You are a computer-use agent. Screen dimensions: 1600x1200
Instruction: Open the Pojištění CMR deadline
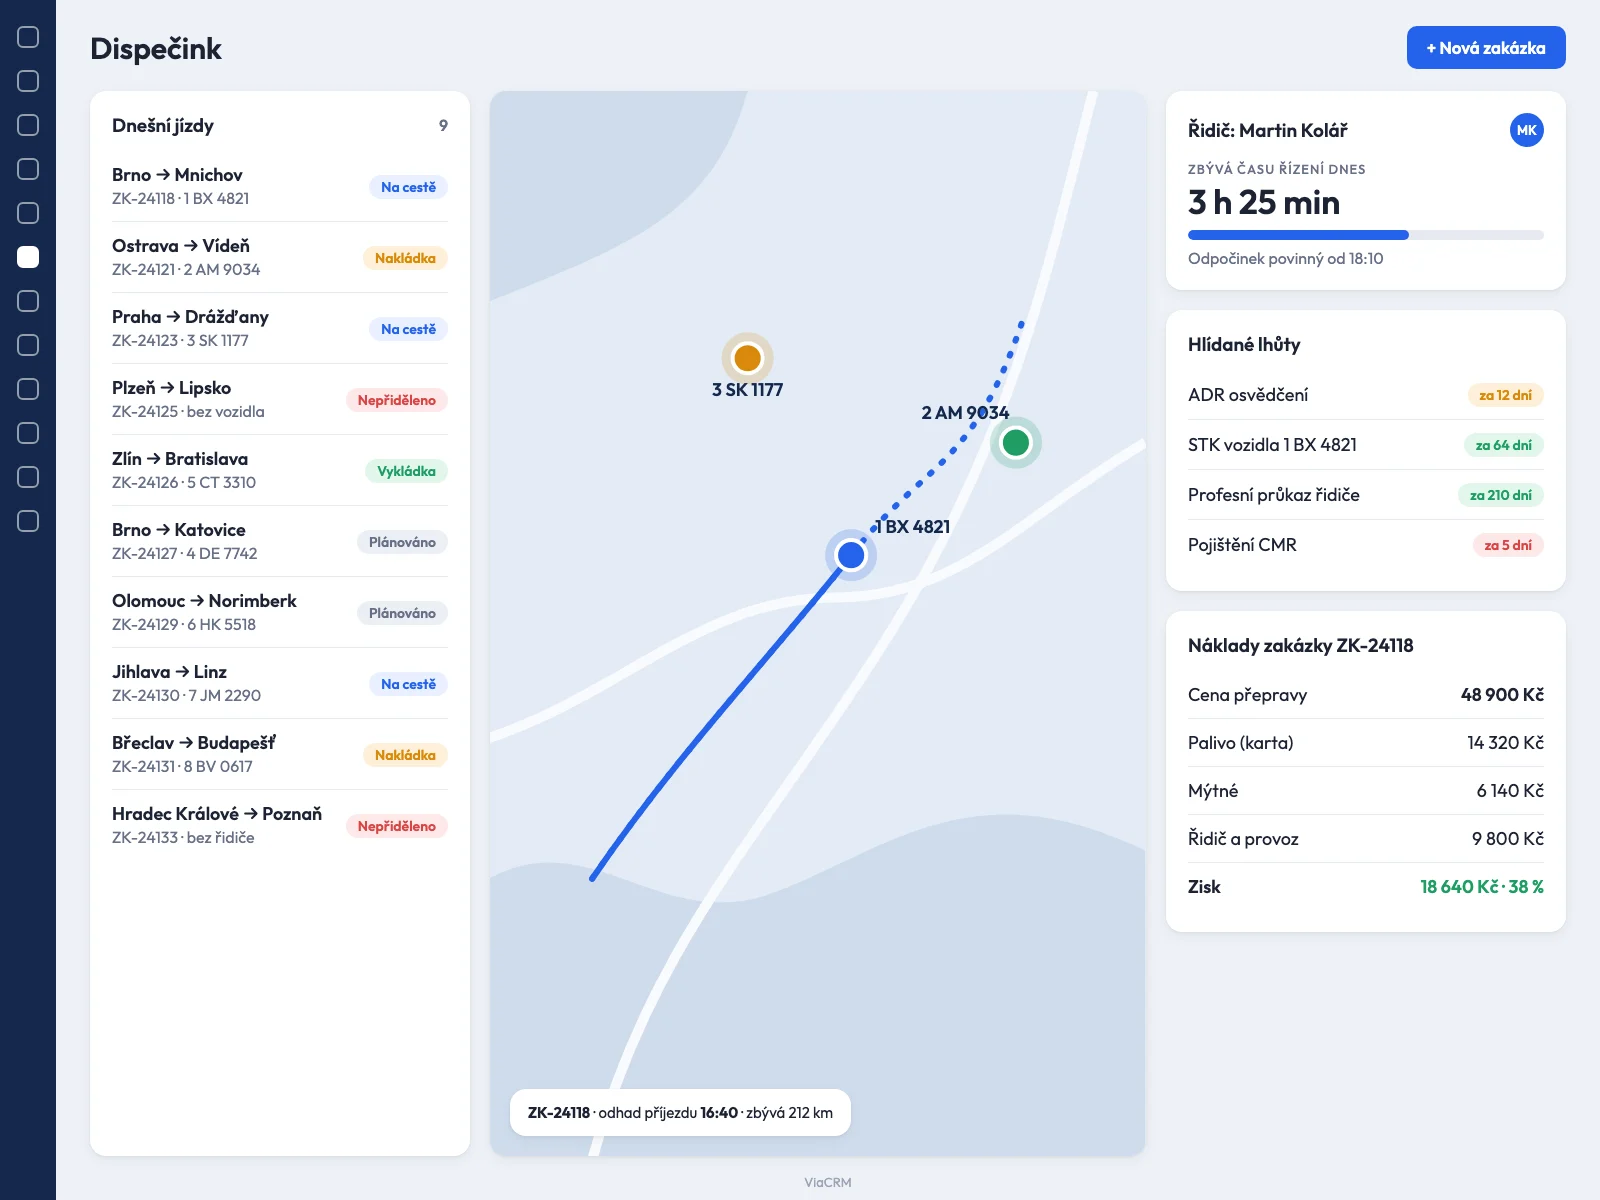click(x=1366, y=545)
